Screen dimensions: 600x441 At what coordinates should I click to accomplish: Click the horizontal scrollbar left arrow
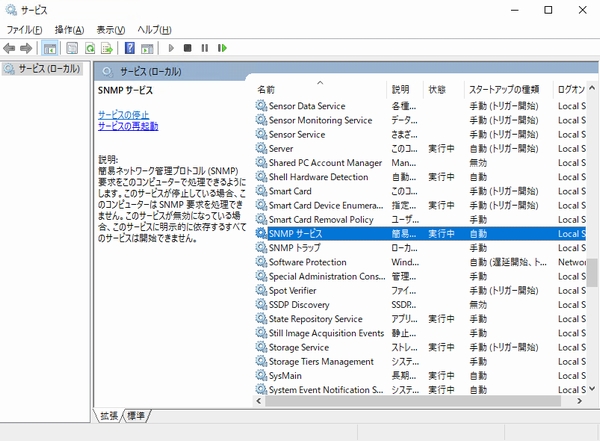[259, 401]
